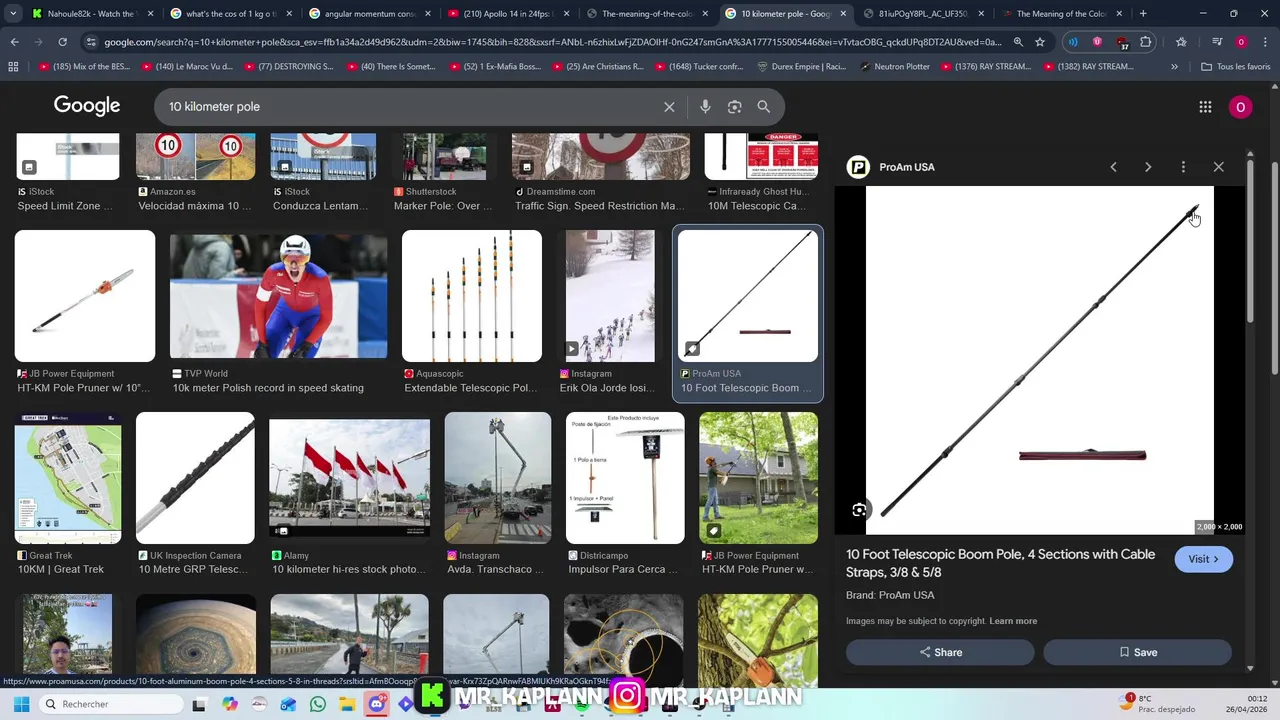Click the Google logo
Viewport: 1280px width, 720px height.
(x=87, y=106)
